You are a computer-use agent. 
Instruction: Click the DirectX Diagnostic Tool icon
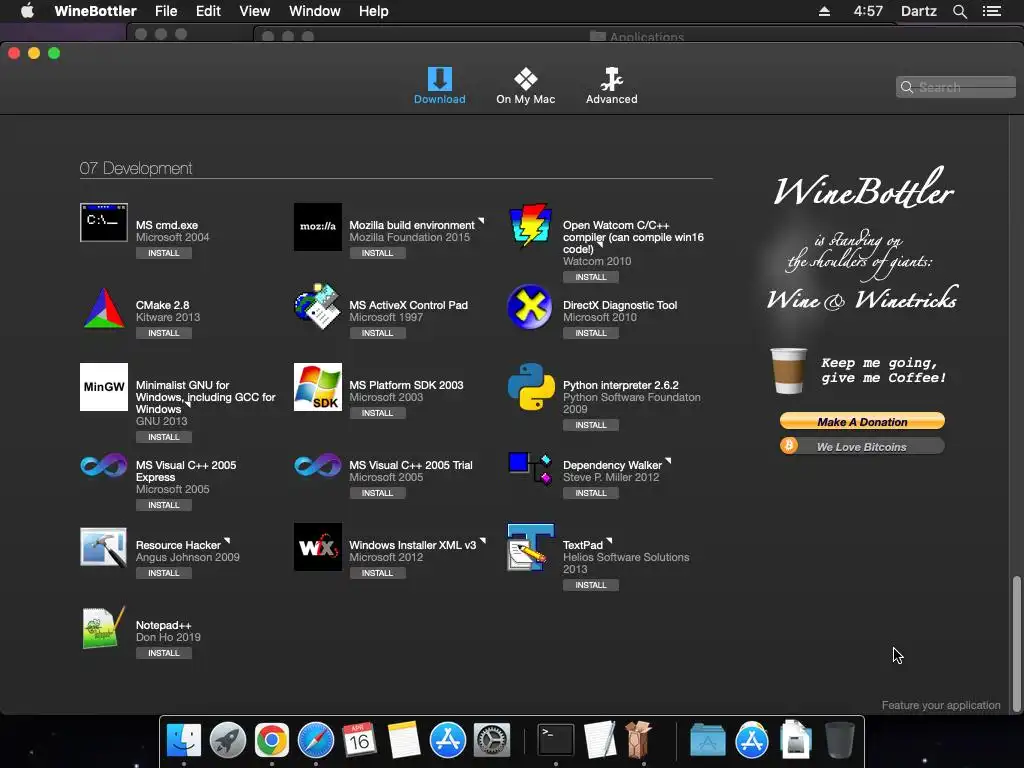(530, 306)
